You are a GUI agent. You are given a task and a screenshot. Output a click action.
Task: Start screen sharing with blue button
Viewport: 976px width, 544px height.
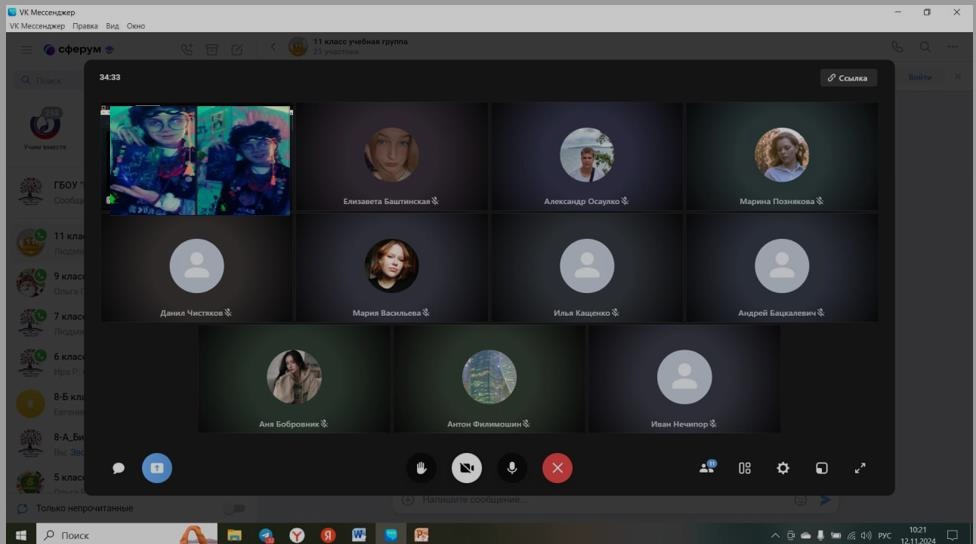tap(157, 468)
